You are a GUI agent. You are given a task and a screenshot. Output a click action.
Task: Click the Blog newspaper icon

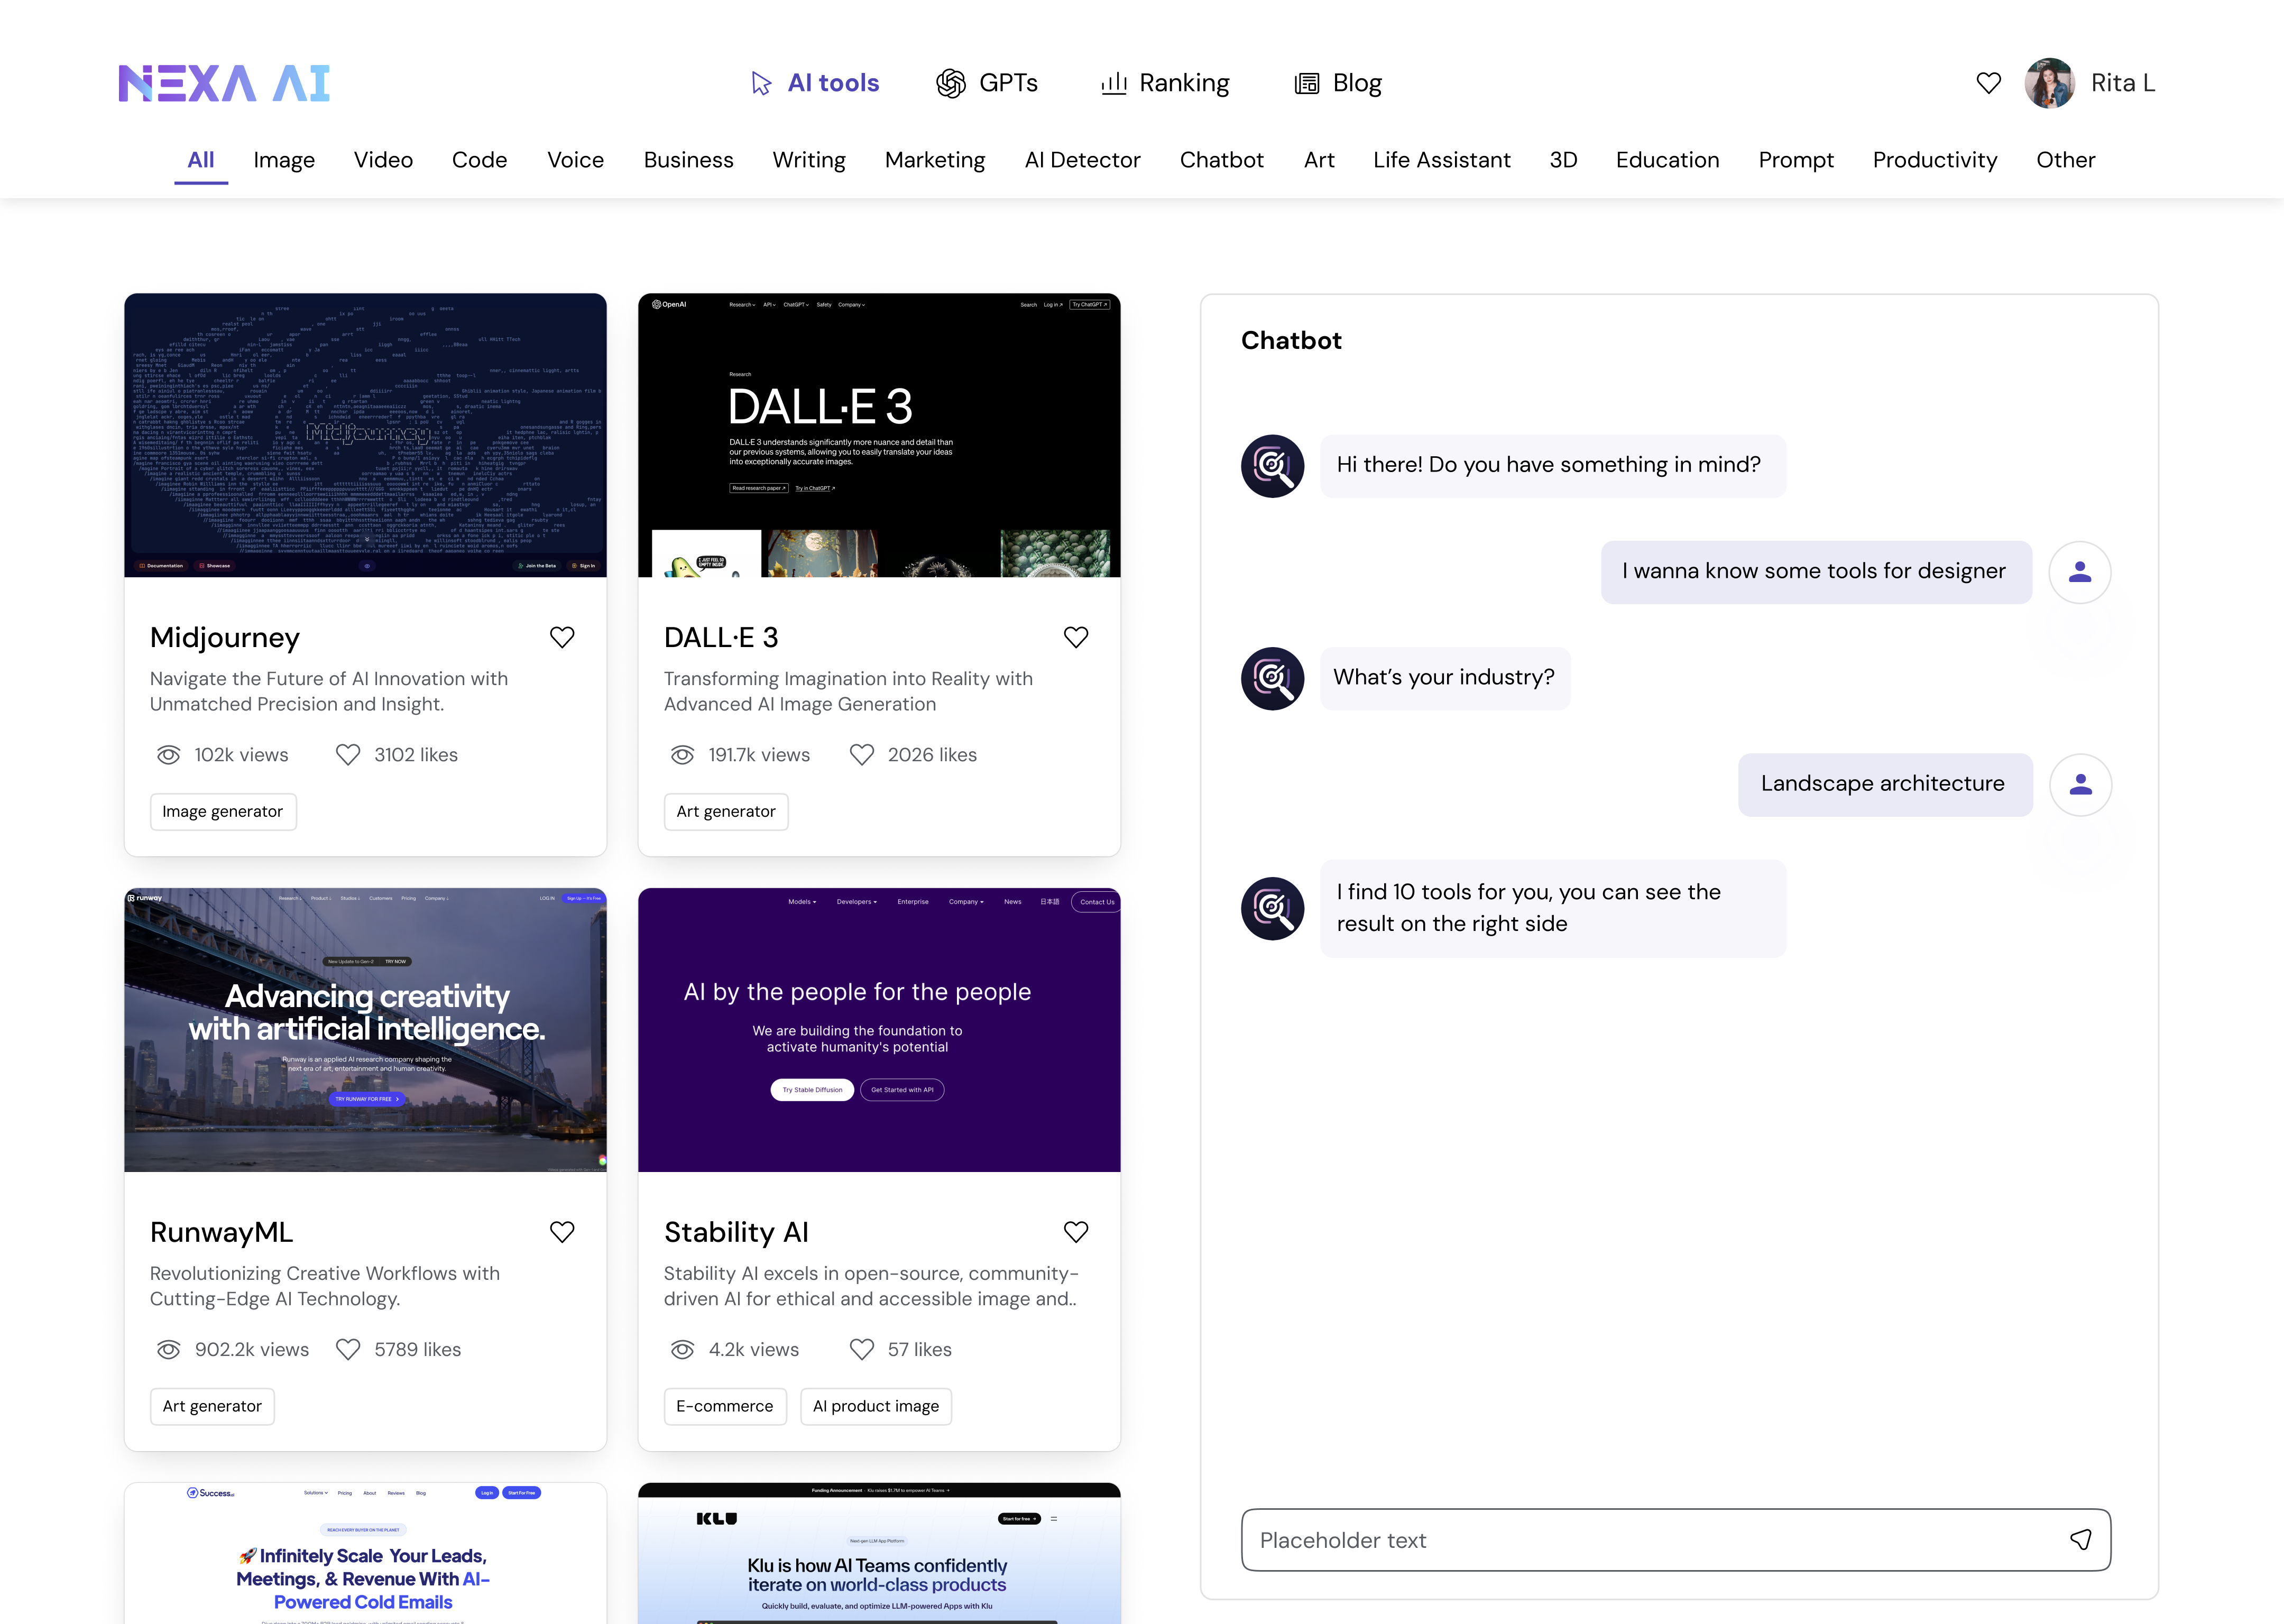coord(1306,83)
